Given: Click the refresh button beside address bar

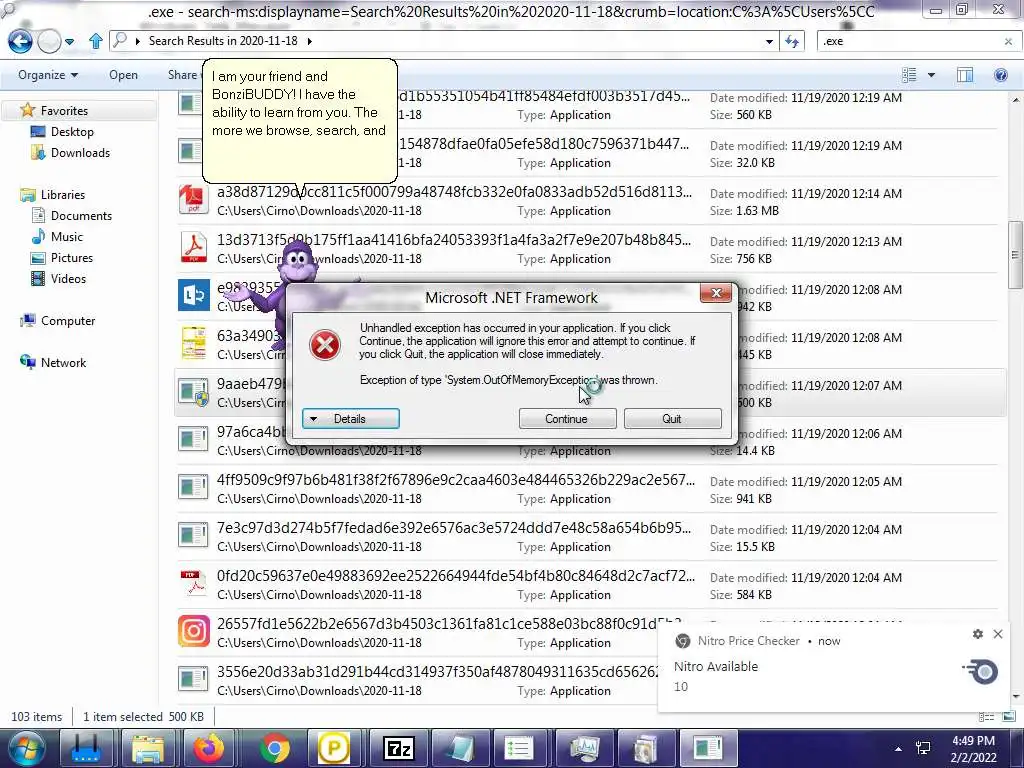Looking at the screenshot, I should (792, 41).
